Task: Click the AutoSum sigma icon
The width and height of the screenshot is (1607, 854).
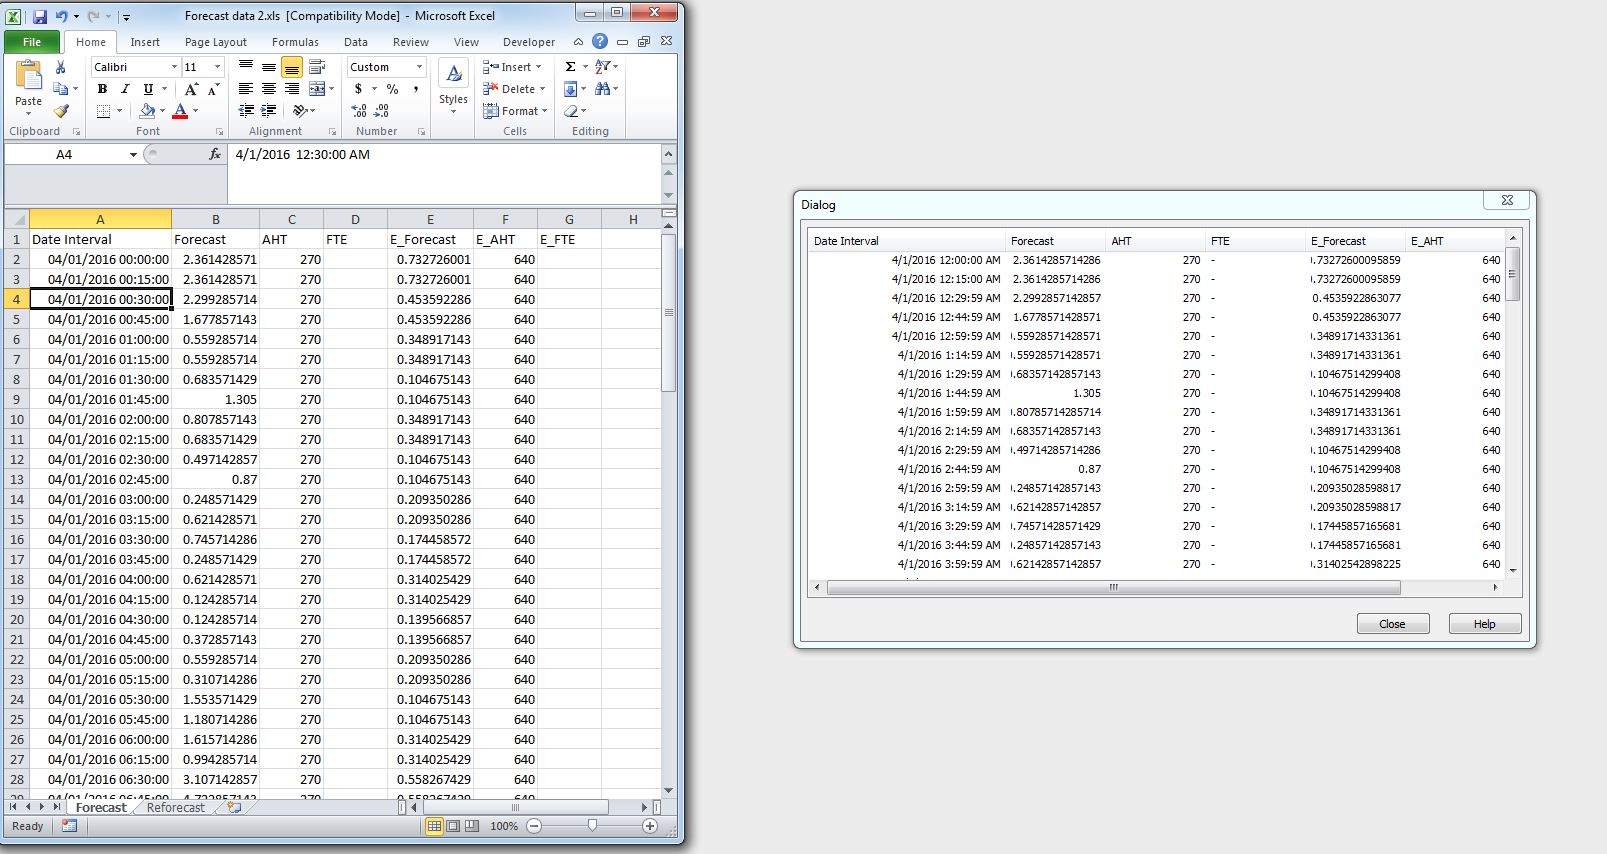Action: (x=570, y=67)
